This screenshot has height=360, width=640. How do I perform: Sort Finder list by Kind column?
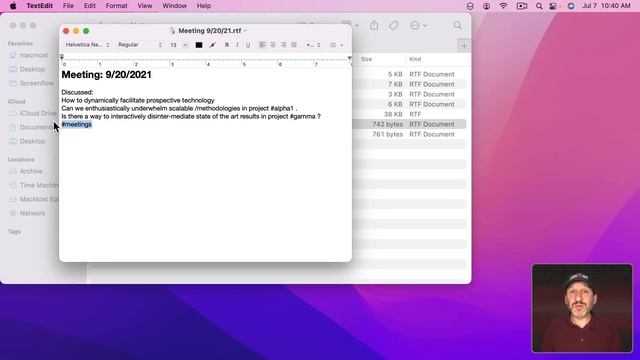pos(415,59)
